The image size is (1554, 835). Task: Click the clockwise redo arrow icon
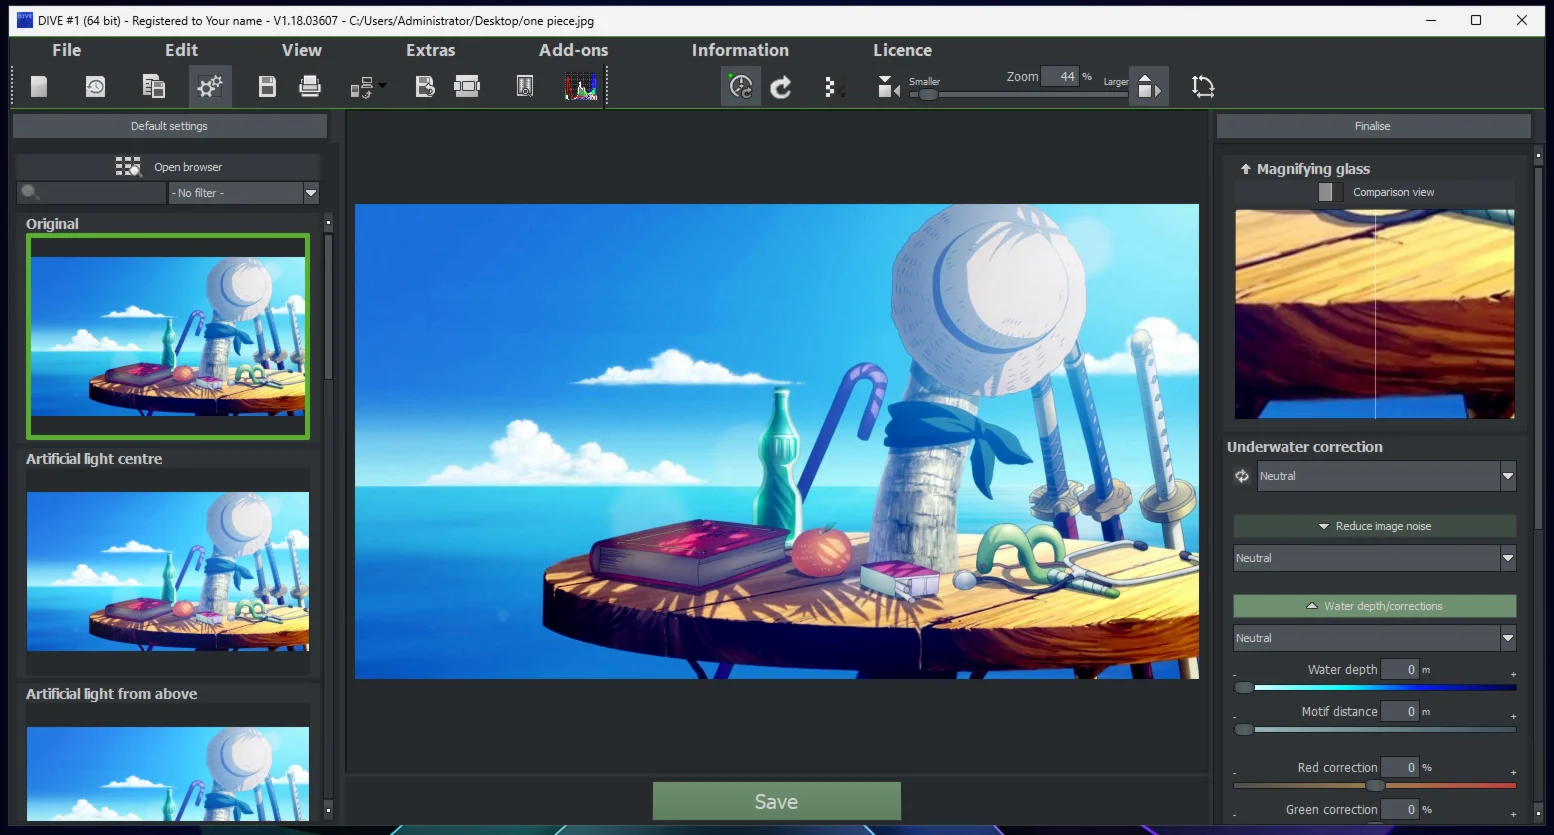point(781,88)
